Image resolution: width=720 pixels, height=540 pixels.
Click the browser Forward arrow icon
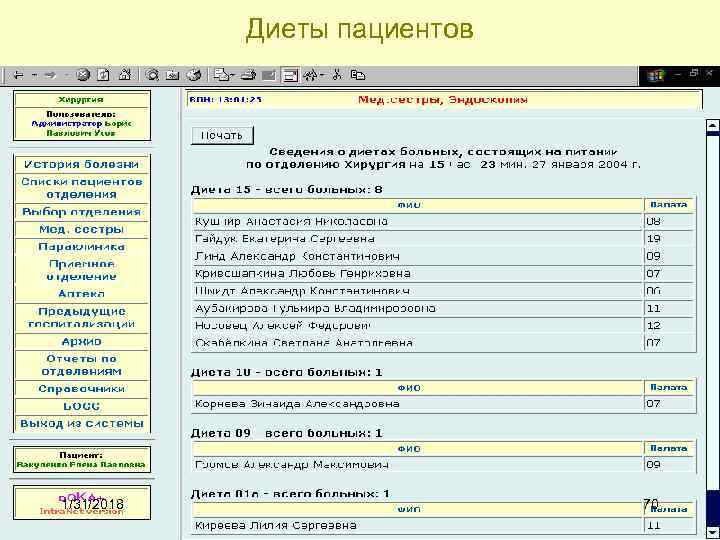pos(51,75)
